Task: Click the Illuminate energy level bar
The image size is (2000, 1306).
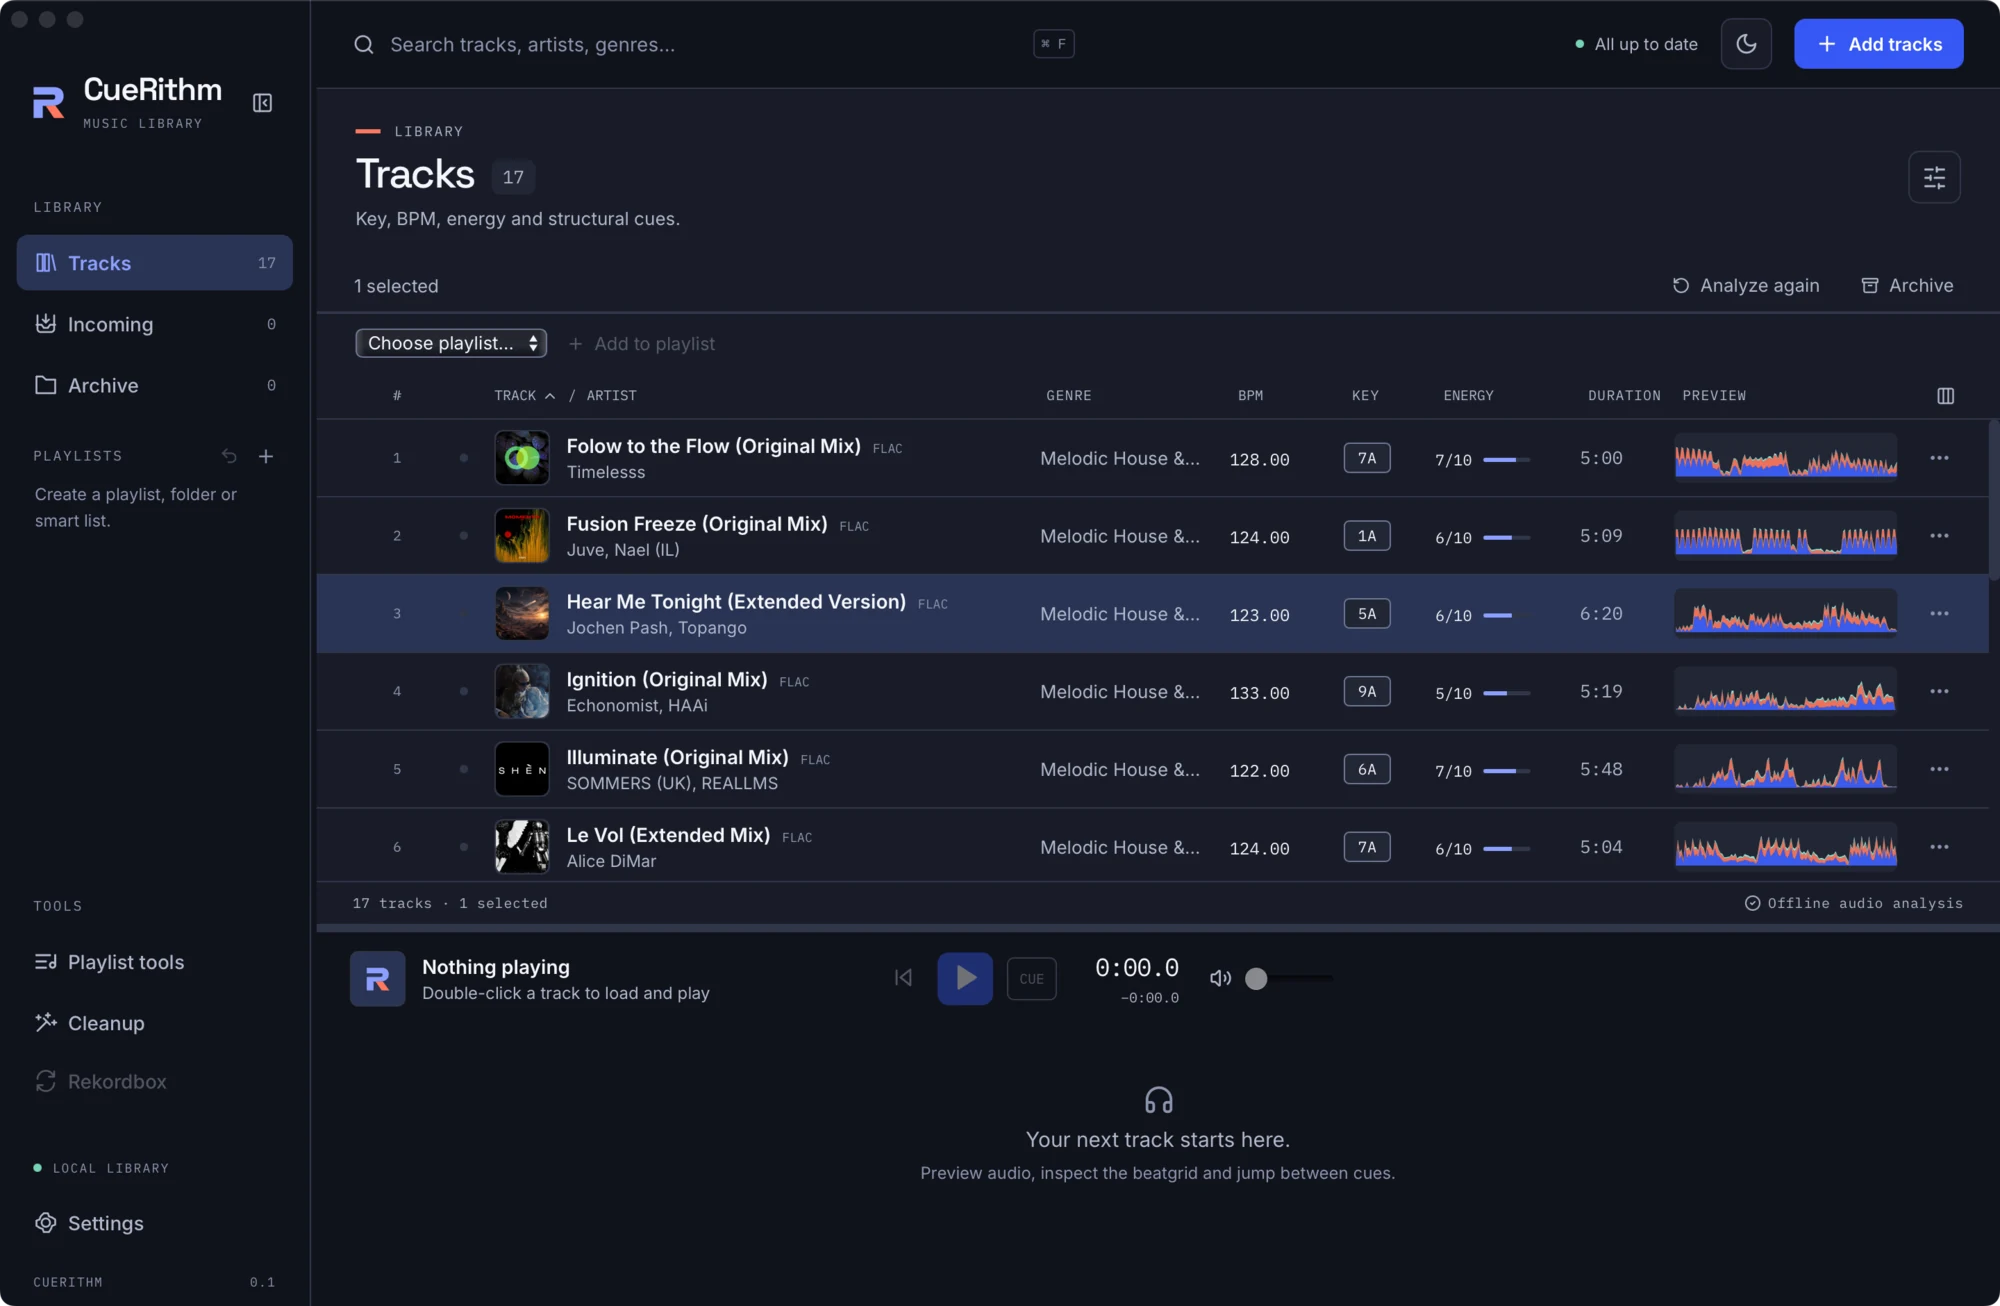Action: point(1506,771)
